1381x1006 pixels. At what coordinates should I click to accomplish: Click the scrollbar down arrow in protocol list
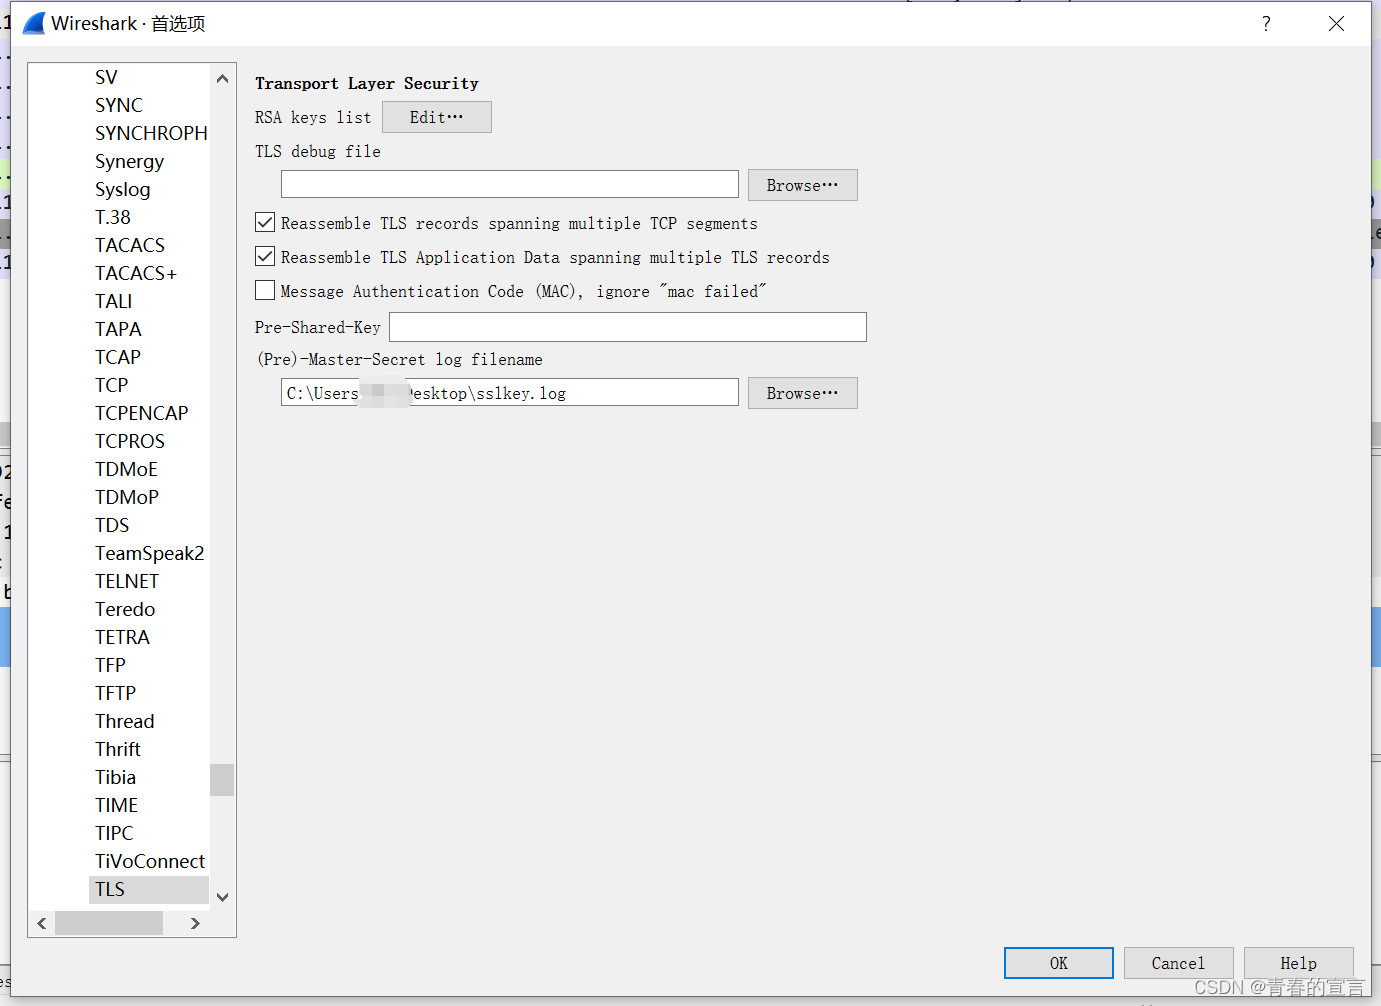pos(222,897)
